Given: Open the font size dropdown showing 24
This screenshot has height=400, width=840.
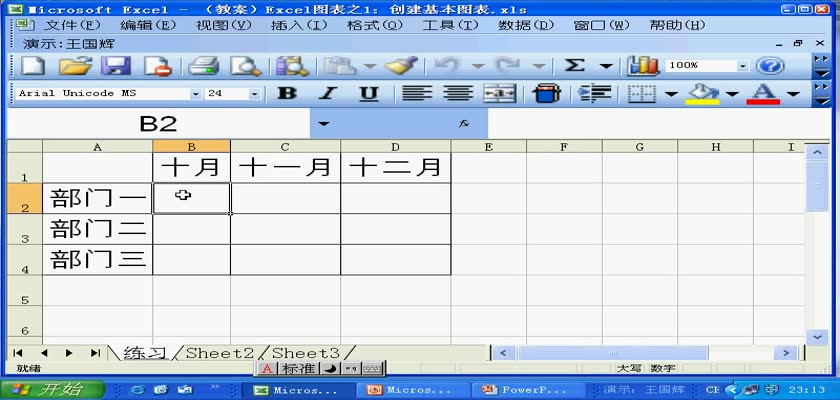Looking at the screenshot, I should coord(254,94).
